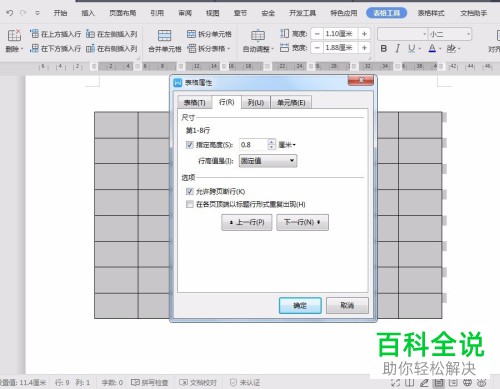Click 在右侧插入列 to insert column right
The height and width of the screenshot is (389, 500).
click(111, 48)
